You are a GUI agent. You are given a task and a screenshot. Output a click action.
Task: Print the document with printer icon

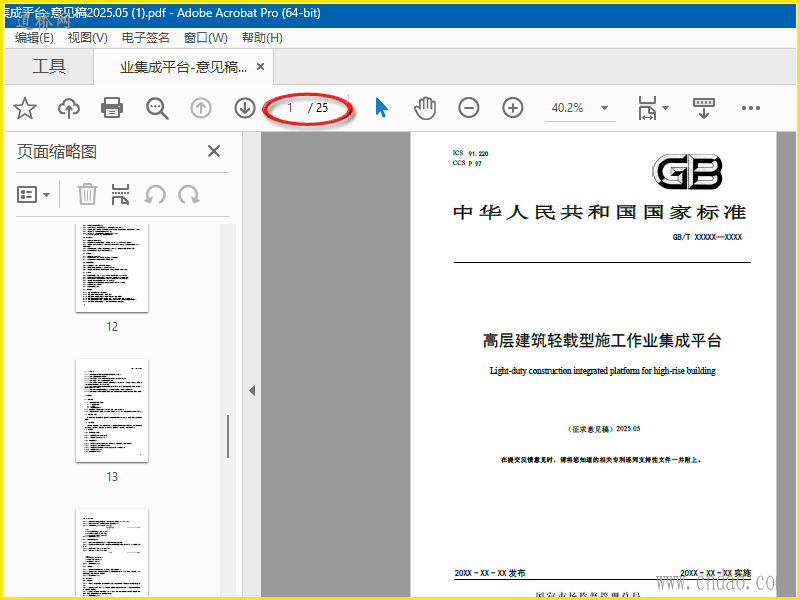(x=112, y=108)
